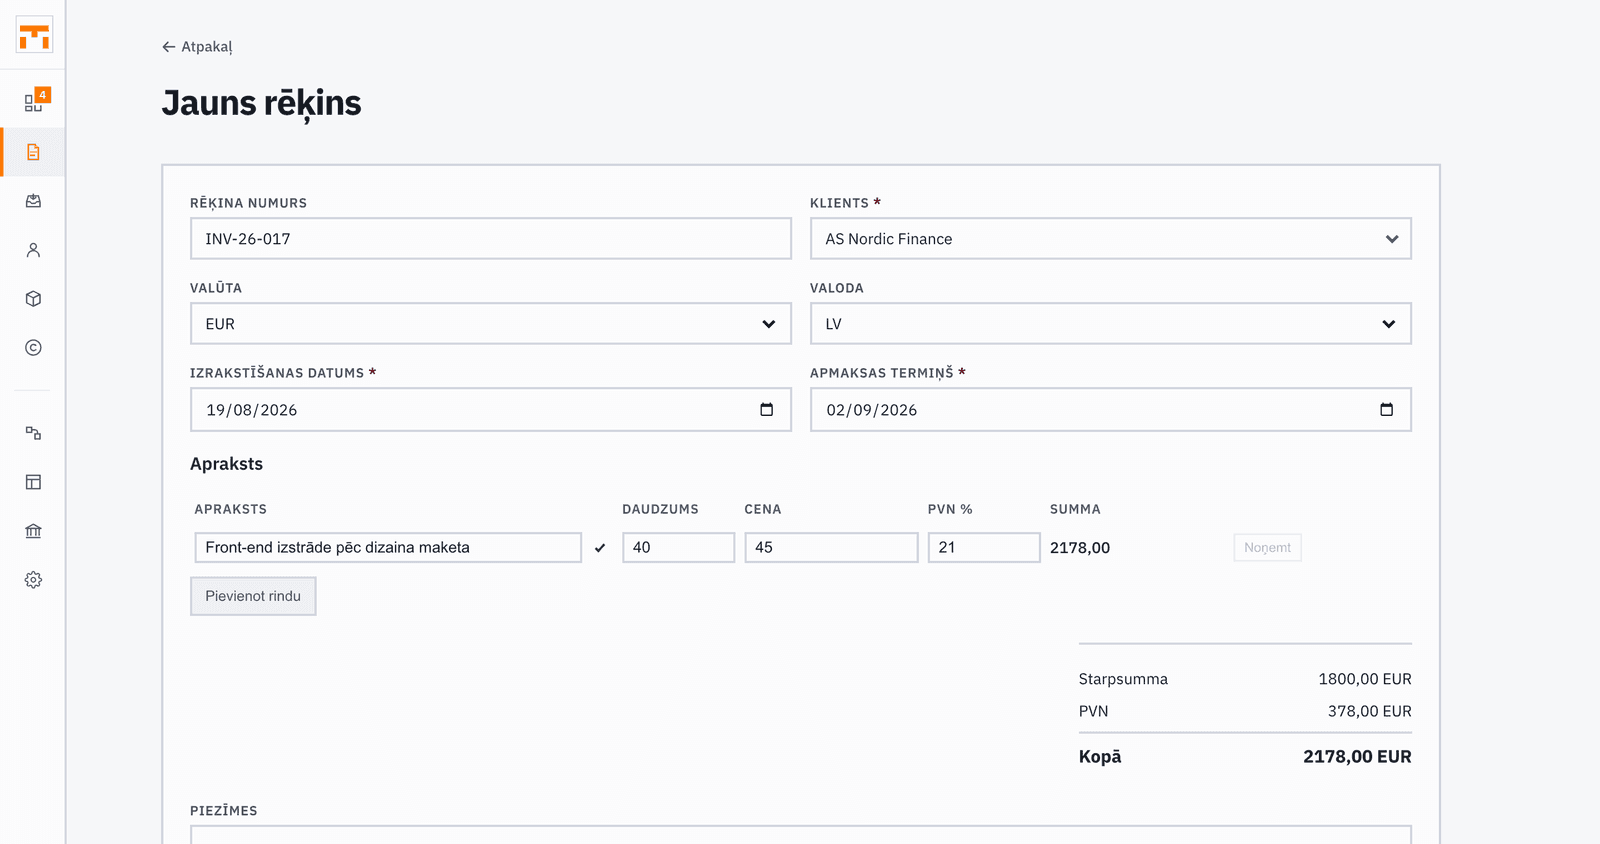Viewport: 1600px width, 844px height.
Task: Click the orange app logo in sidebar
Action: pyautogui.click(x=34, y=35)
